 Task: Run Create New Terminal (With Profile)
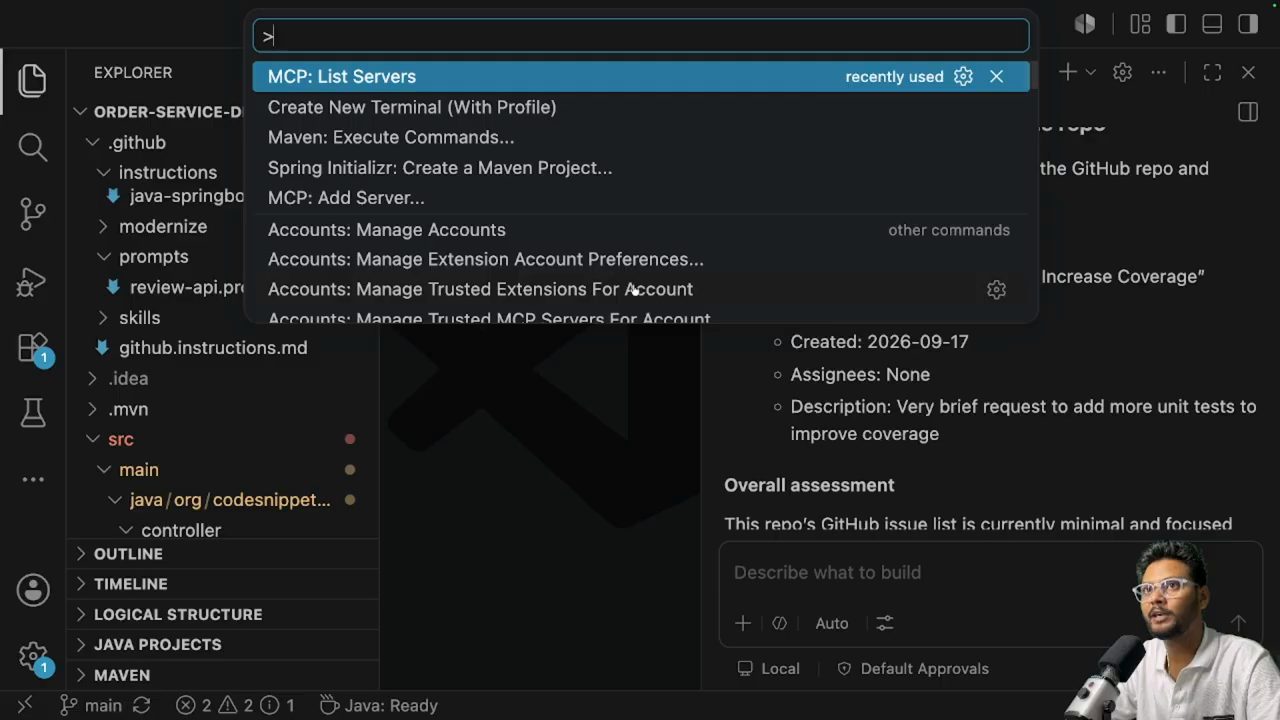click(x=641, y=107)
